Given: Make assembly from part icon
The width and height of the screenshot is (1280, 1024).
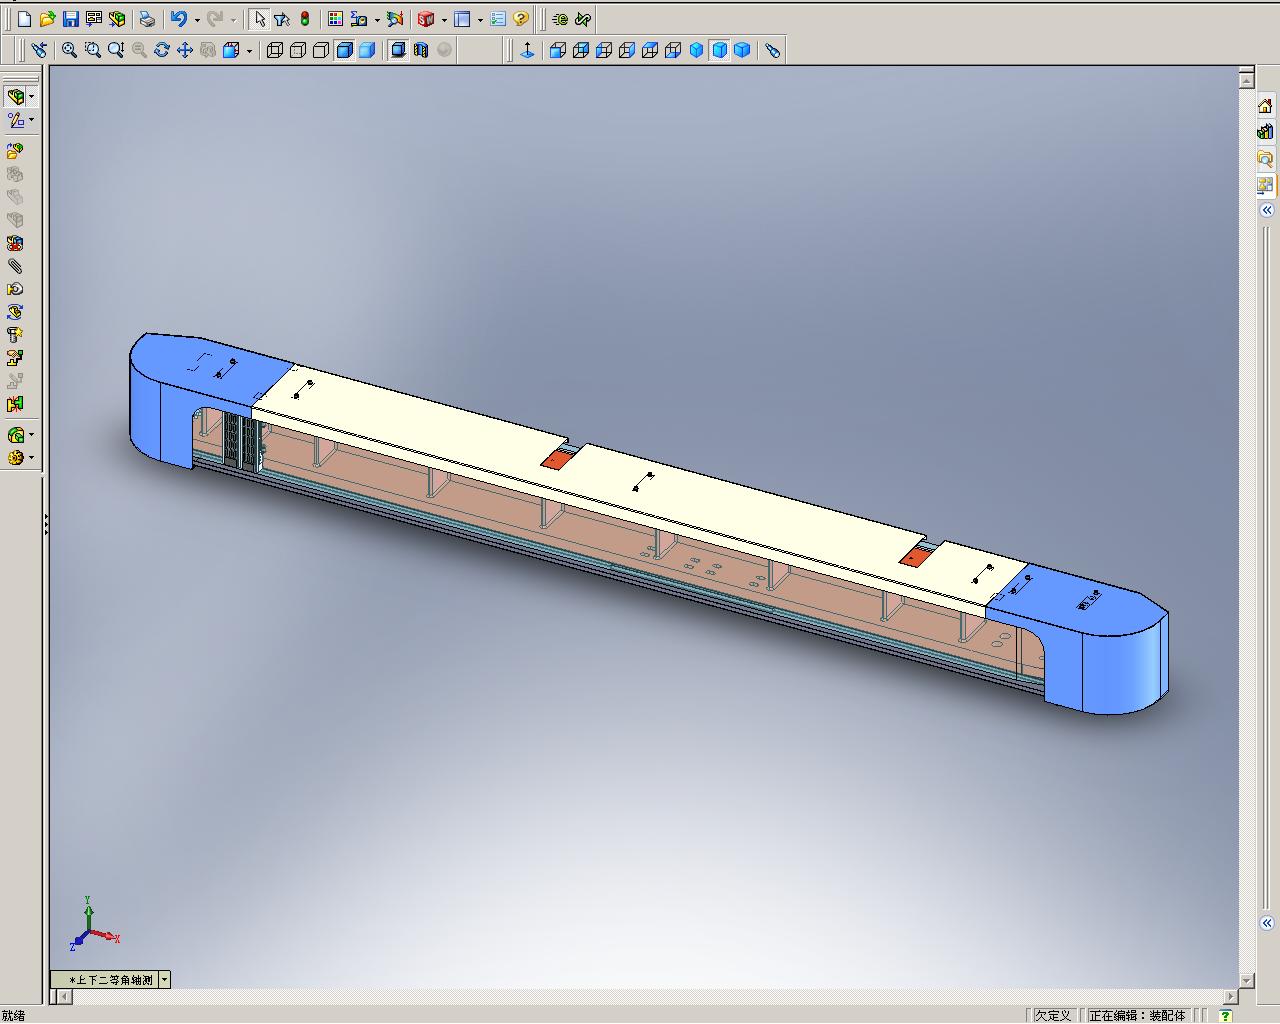Looking at the screenshot, I should pos(117,19).
